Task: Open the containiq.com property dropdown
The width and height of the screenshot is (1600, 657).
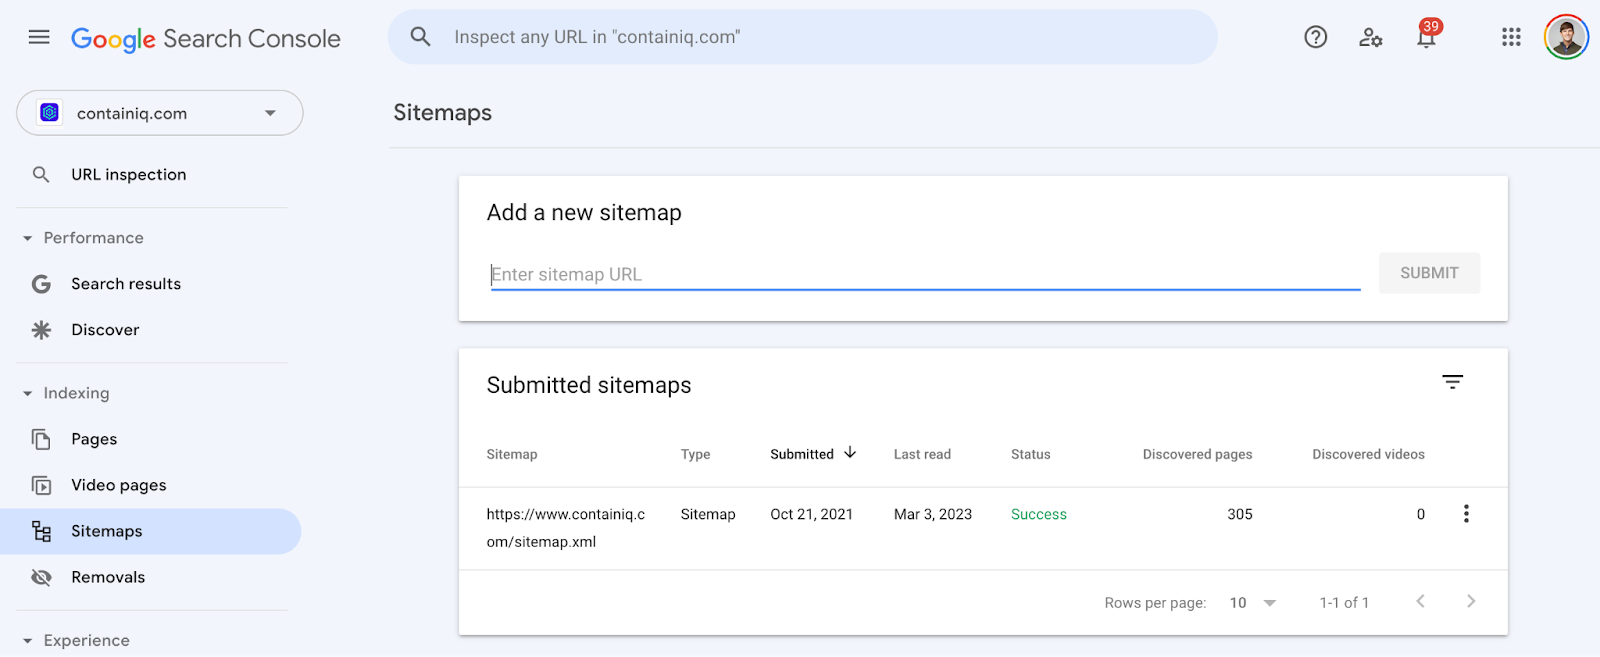Action: 160,113
